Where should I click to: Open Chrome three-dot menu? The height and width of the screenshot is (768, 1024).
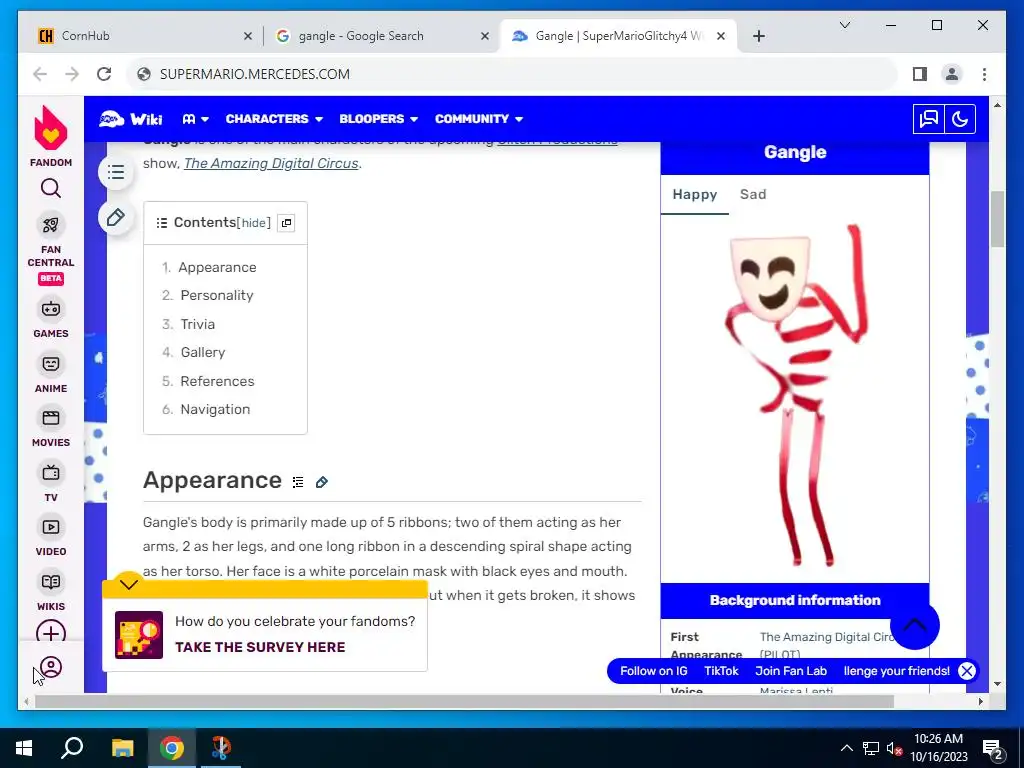[984, 74]
